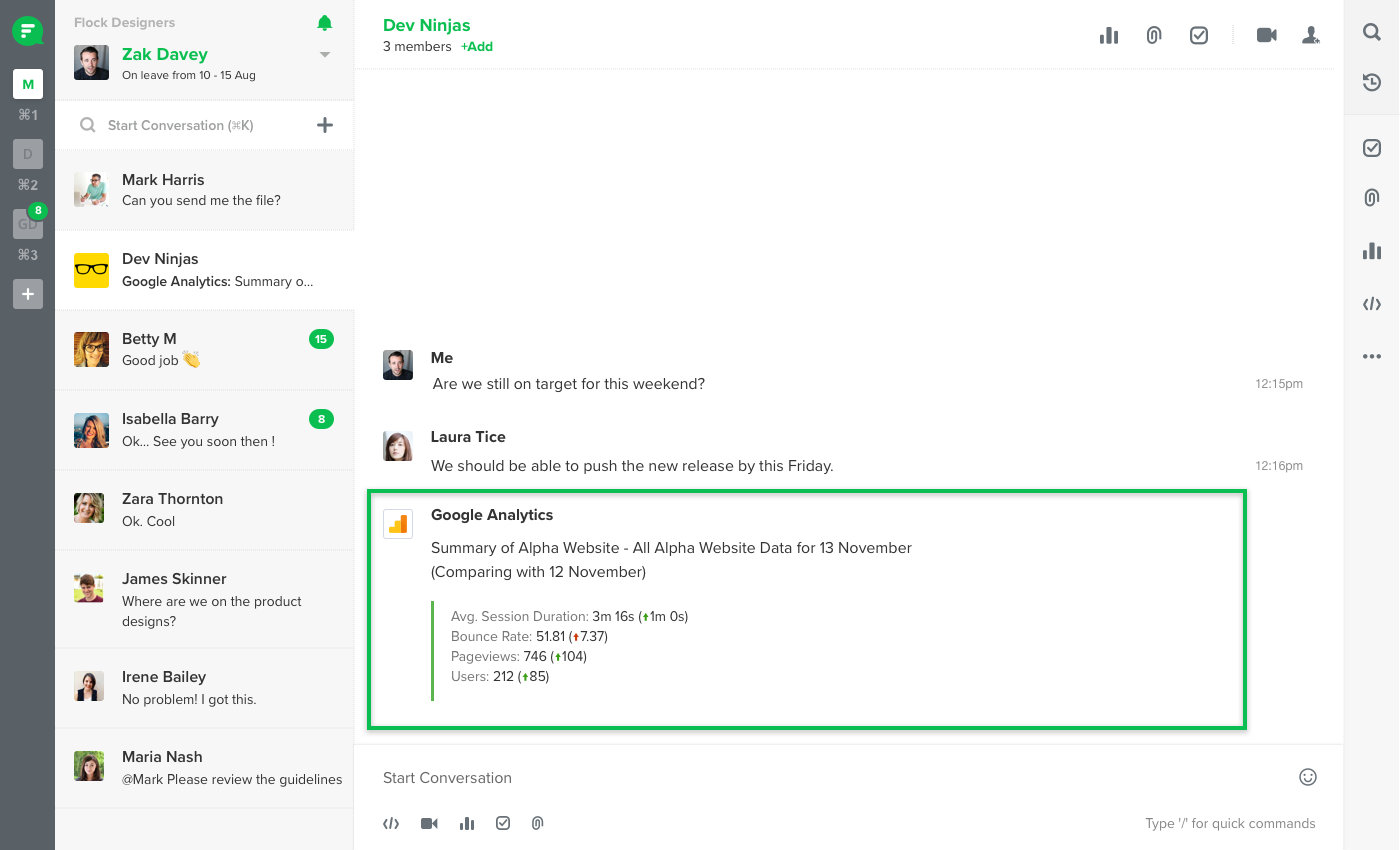Click the Google Analytics app icon
This screenshot has height=850, width=1400.
point(398,524)
